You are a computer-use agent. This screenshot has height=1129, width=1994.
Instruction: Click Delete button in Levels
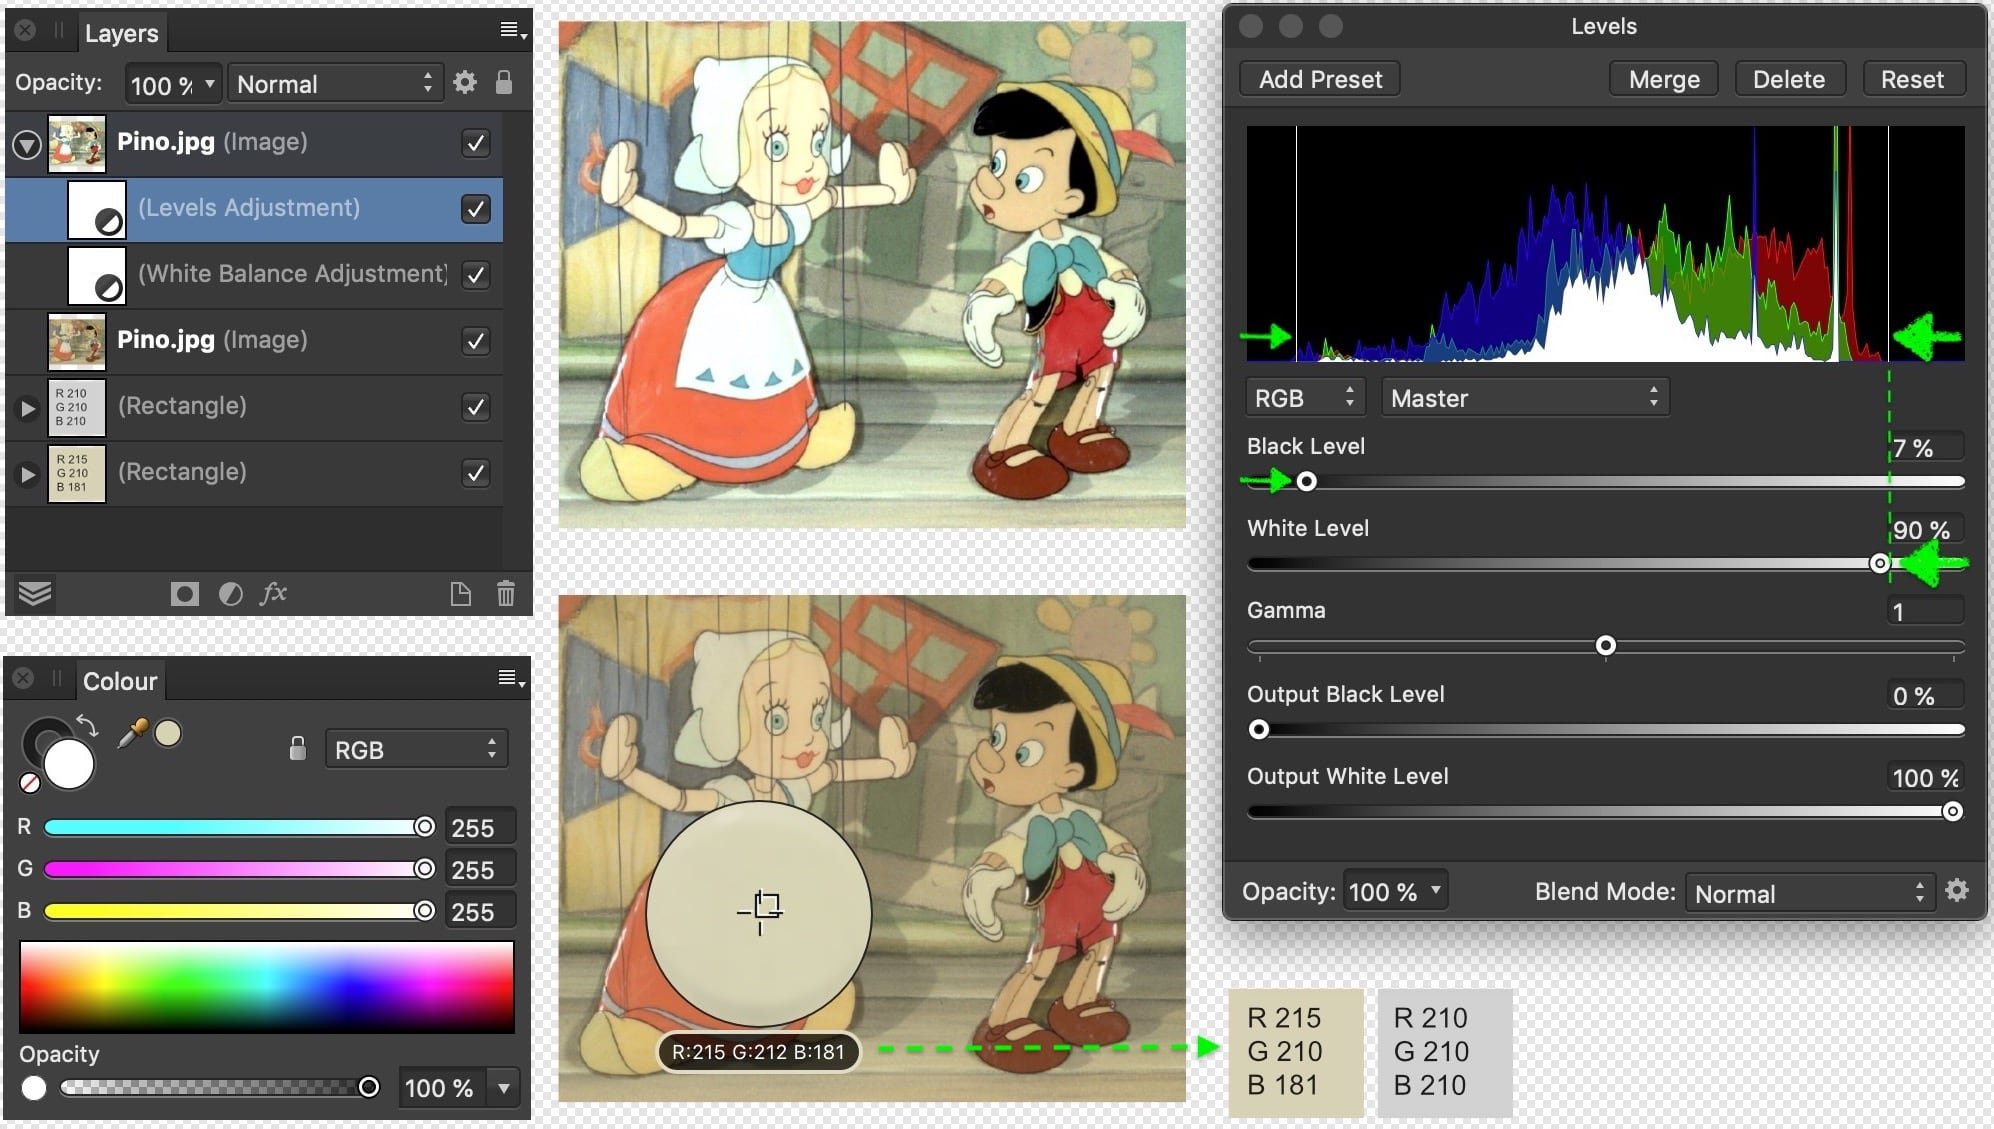tap(1788, 79)
